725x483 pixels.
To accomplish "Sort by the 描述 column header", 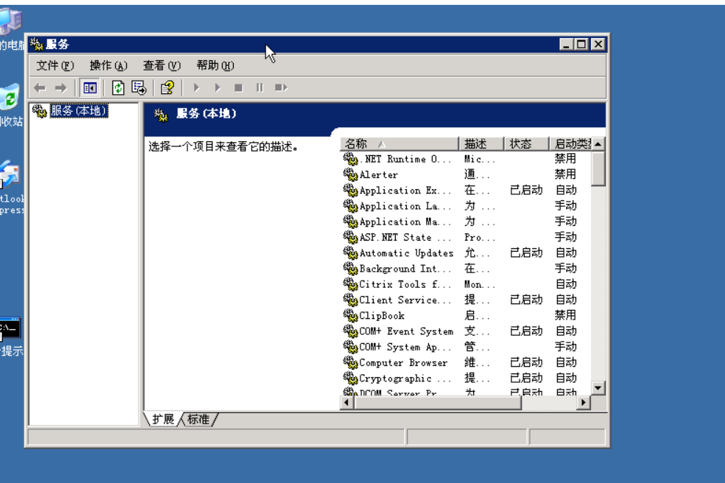I will click(481, 144).
